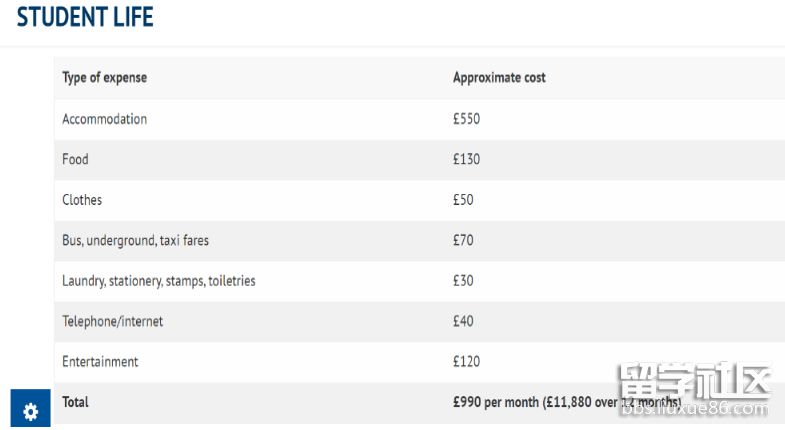Click the STUDENT LIFE heading

pos(85,17)
